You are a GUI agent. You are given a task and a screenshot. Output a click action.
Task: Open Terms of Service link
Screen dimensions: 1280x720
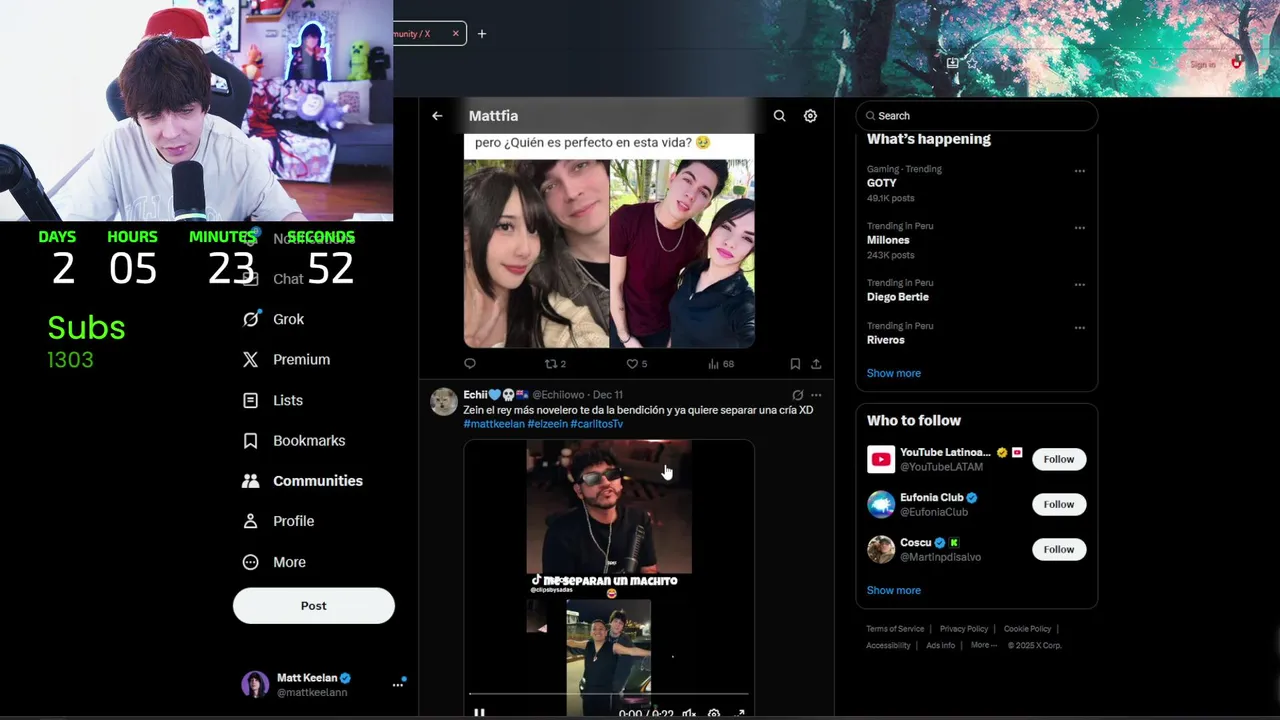[x=895, y=629]
